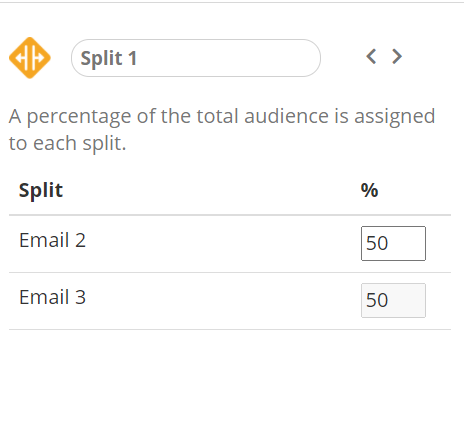This screenshot has width=464, height=422.
Task: Go to next step with right chevron
Action: click(x=397, y=56)
